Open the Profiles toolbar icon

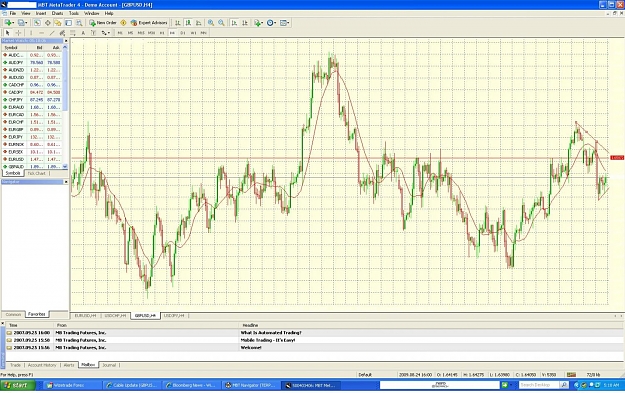click(23, 23)
